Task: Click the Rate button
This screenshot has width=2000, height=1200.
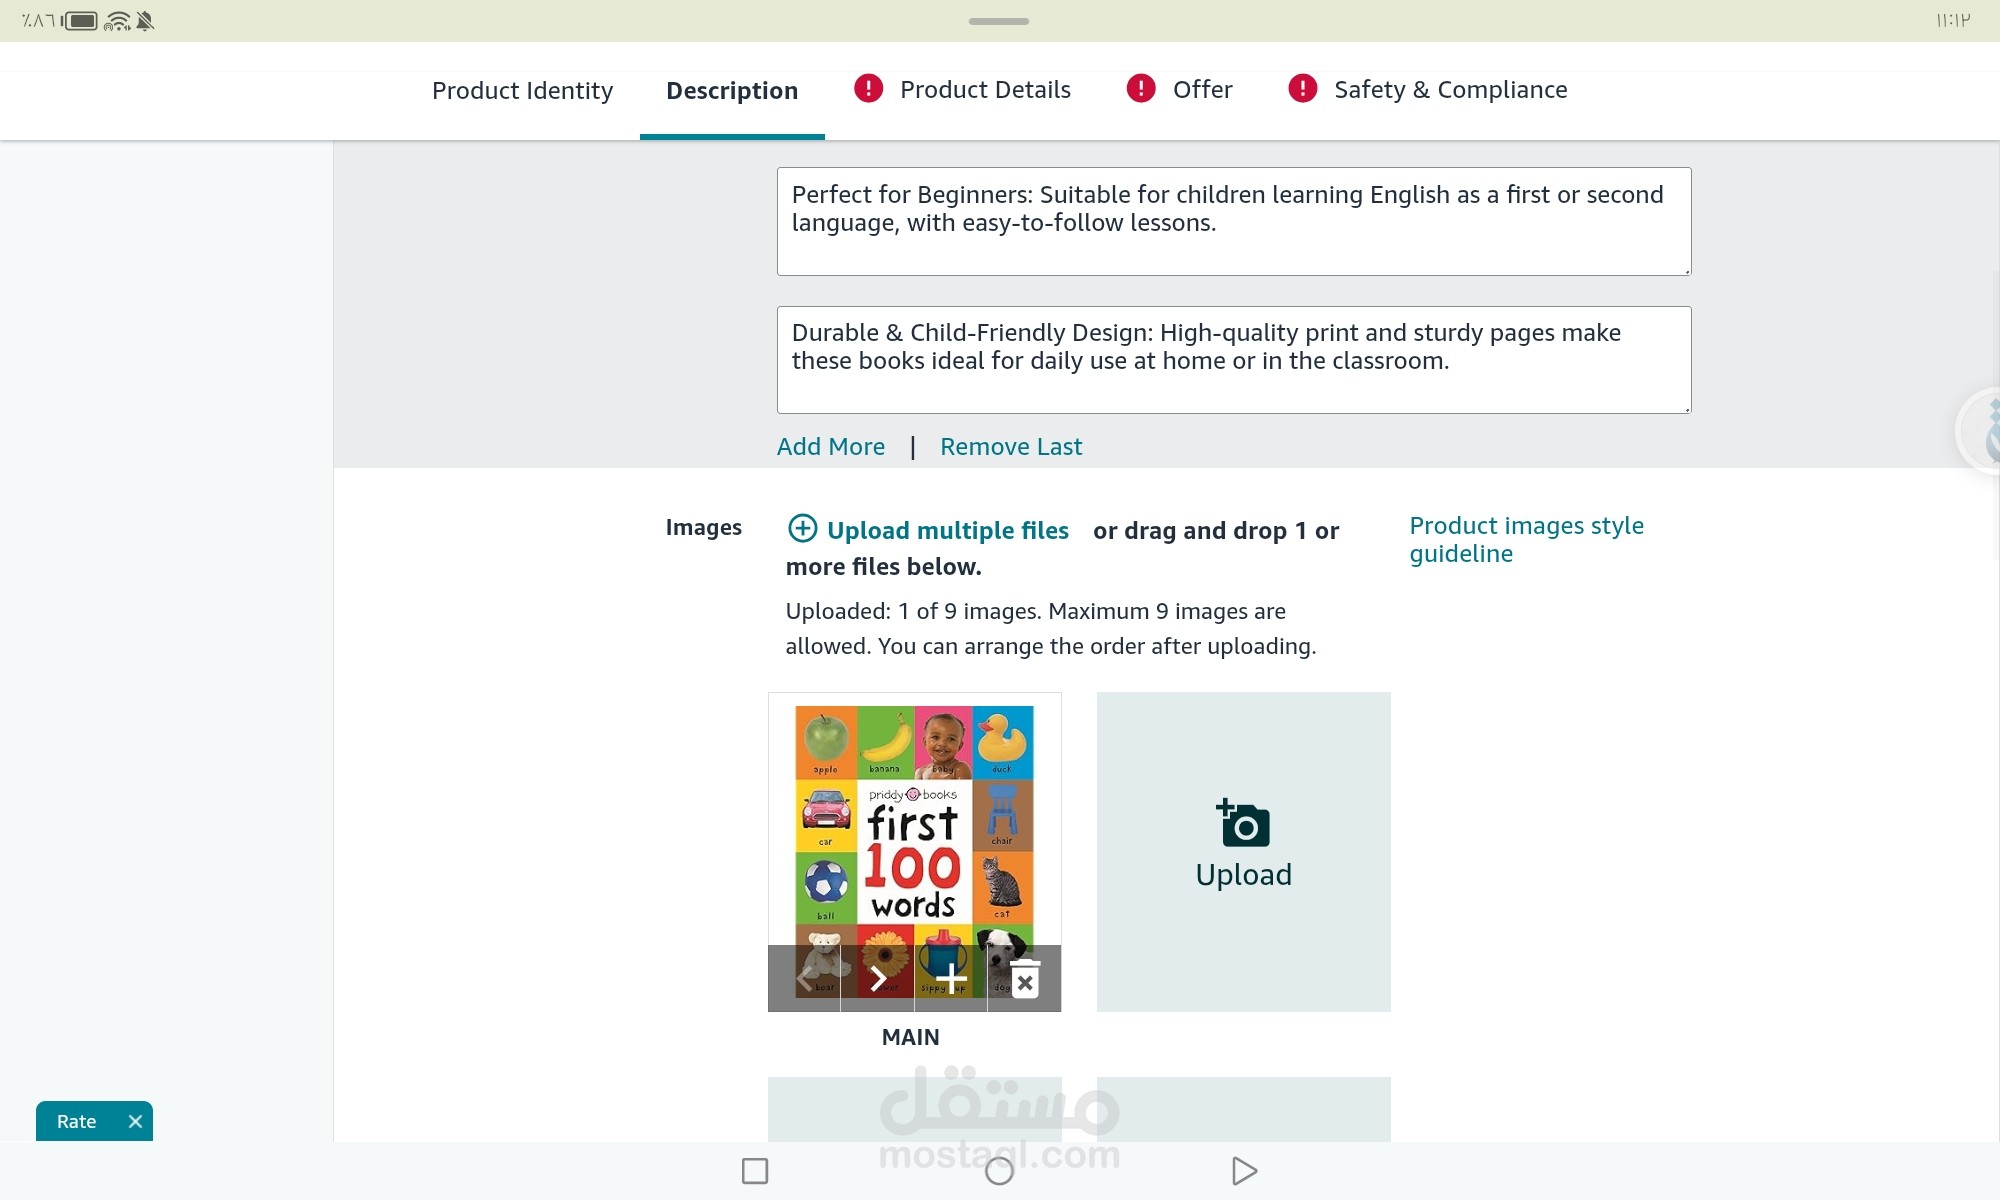Action: 77,1122
